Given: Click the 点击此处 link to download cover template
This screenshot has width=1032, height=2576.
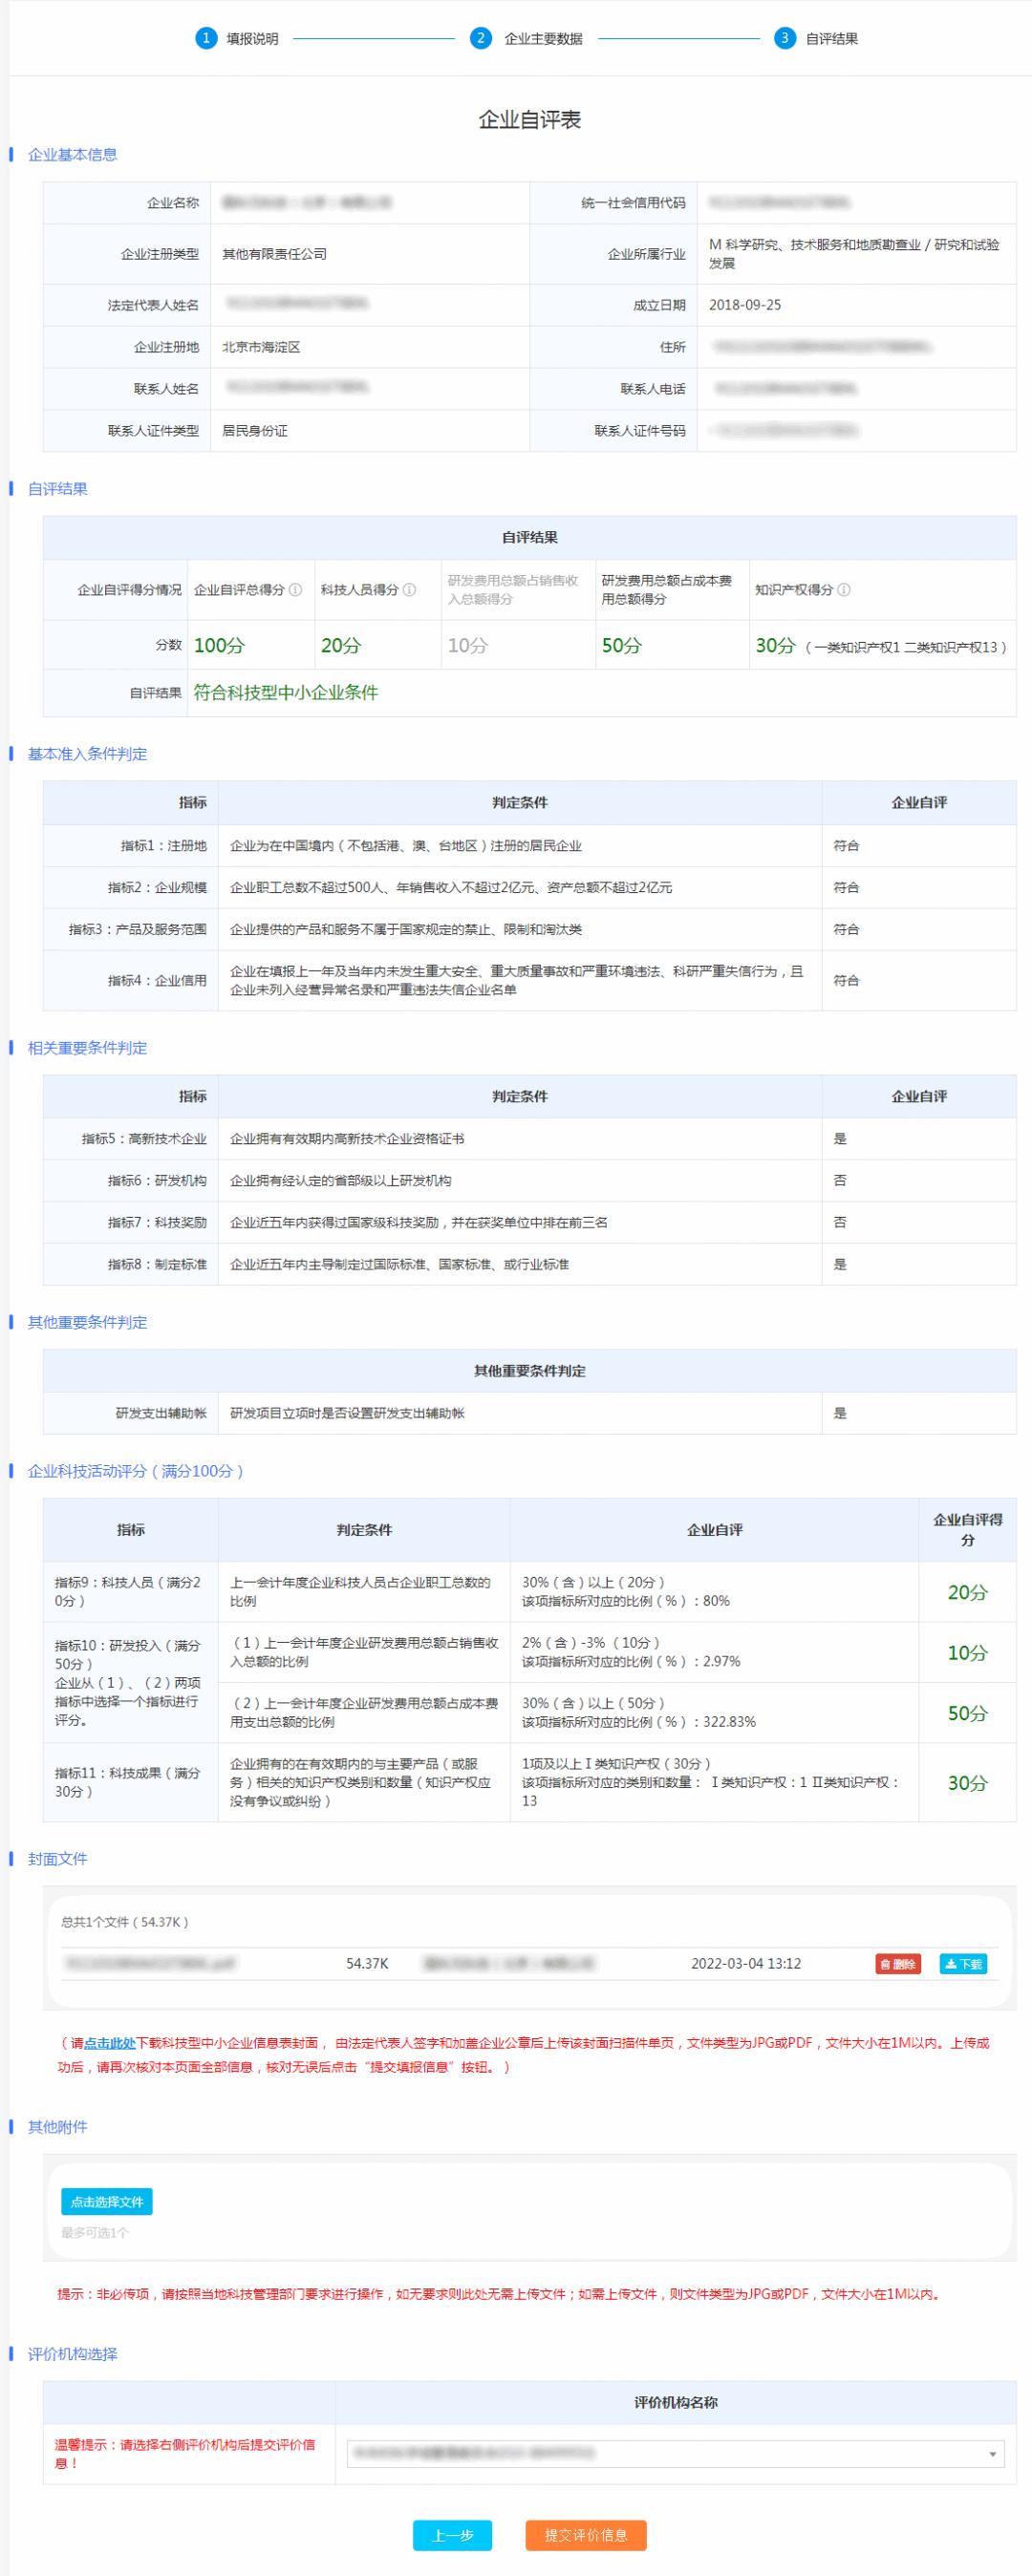Looking at the screenshot, I should coord(109,2043).
